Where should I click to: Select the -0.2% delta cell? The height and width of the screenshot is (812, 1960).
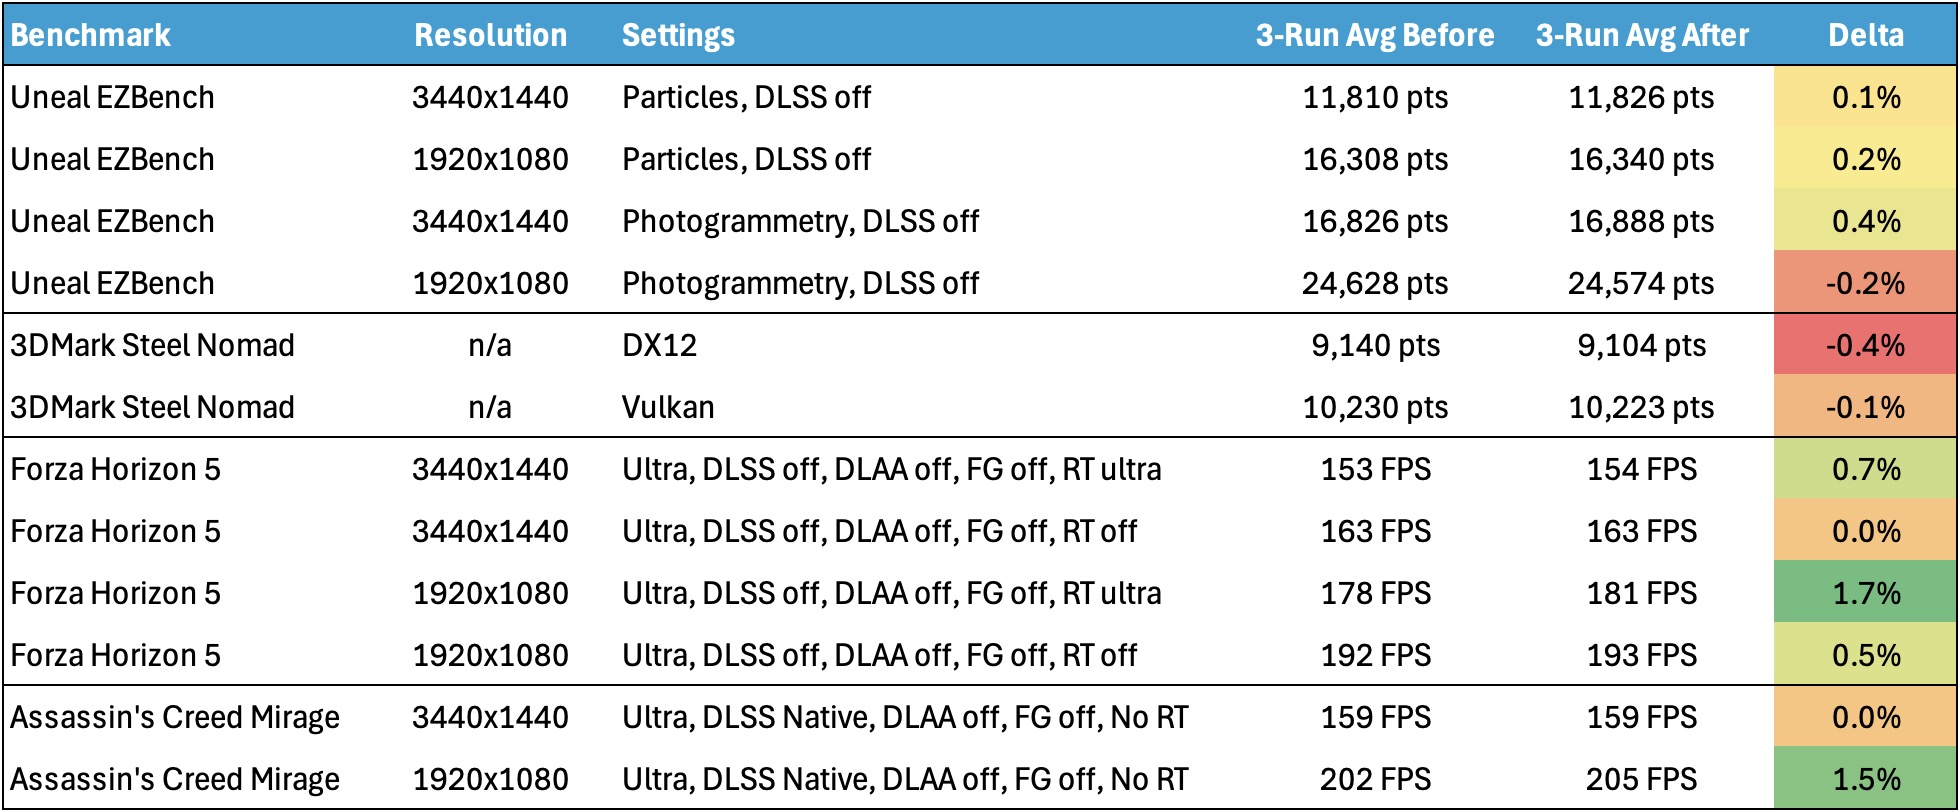[x=1865, y=283]
